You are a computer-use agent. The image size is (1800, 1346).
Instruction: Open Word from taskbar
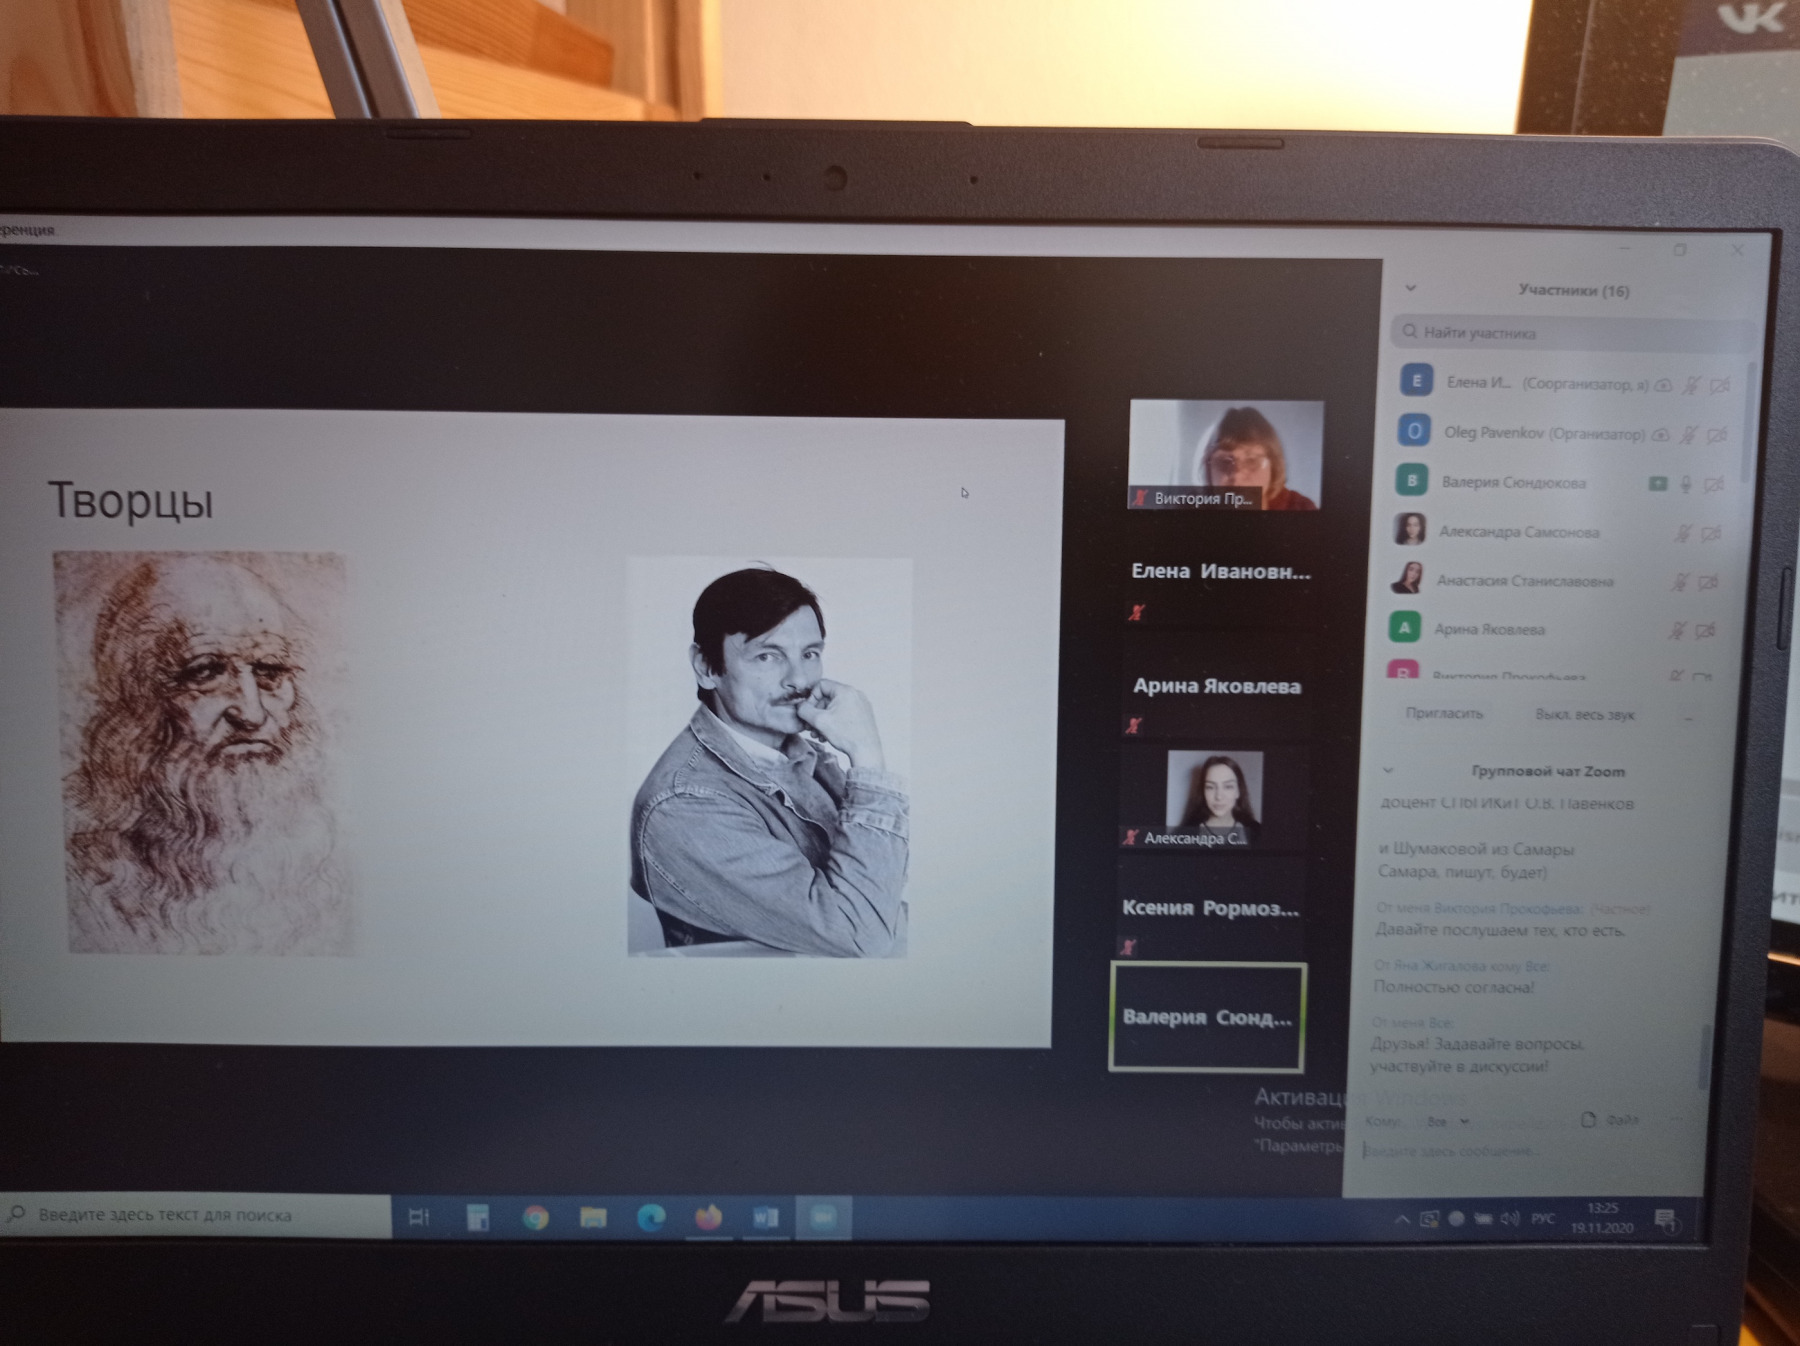(x=766, y=1217)
